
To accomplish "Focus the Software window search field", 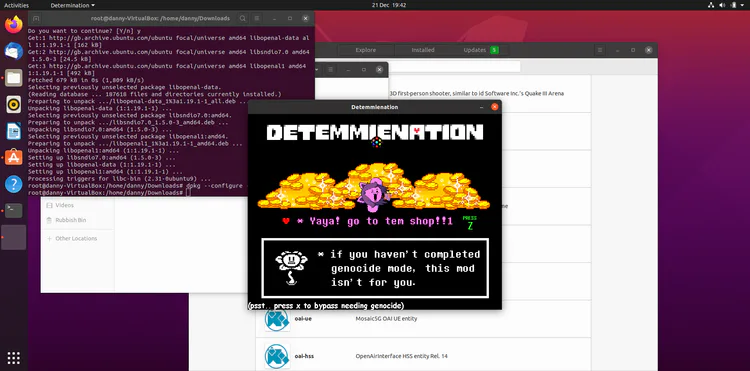I will (454, 67).
